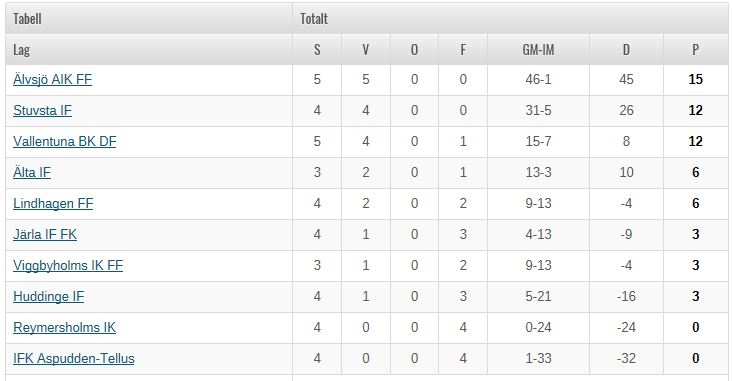Select the -32 goal difference cell
This screenshot has width=732, height=381.
[626, 359]
